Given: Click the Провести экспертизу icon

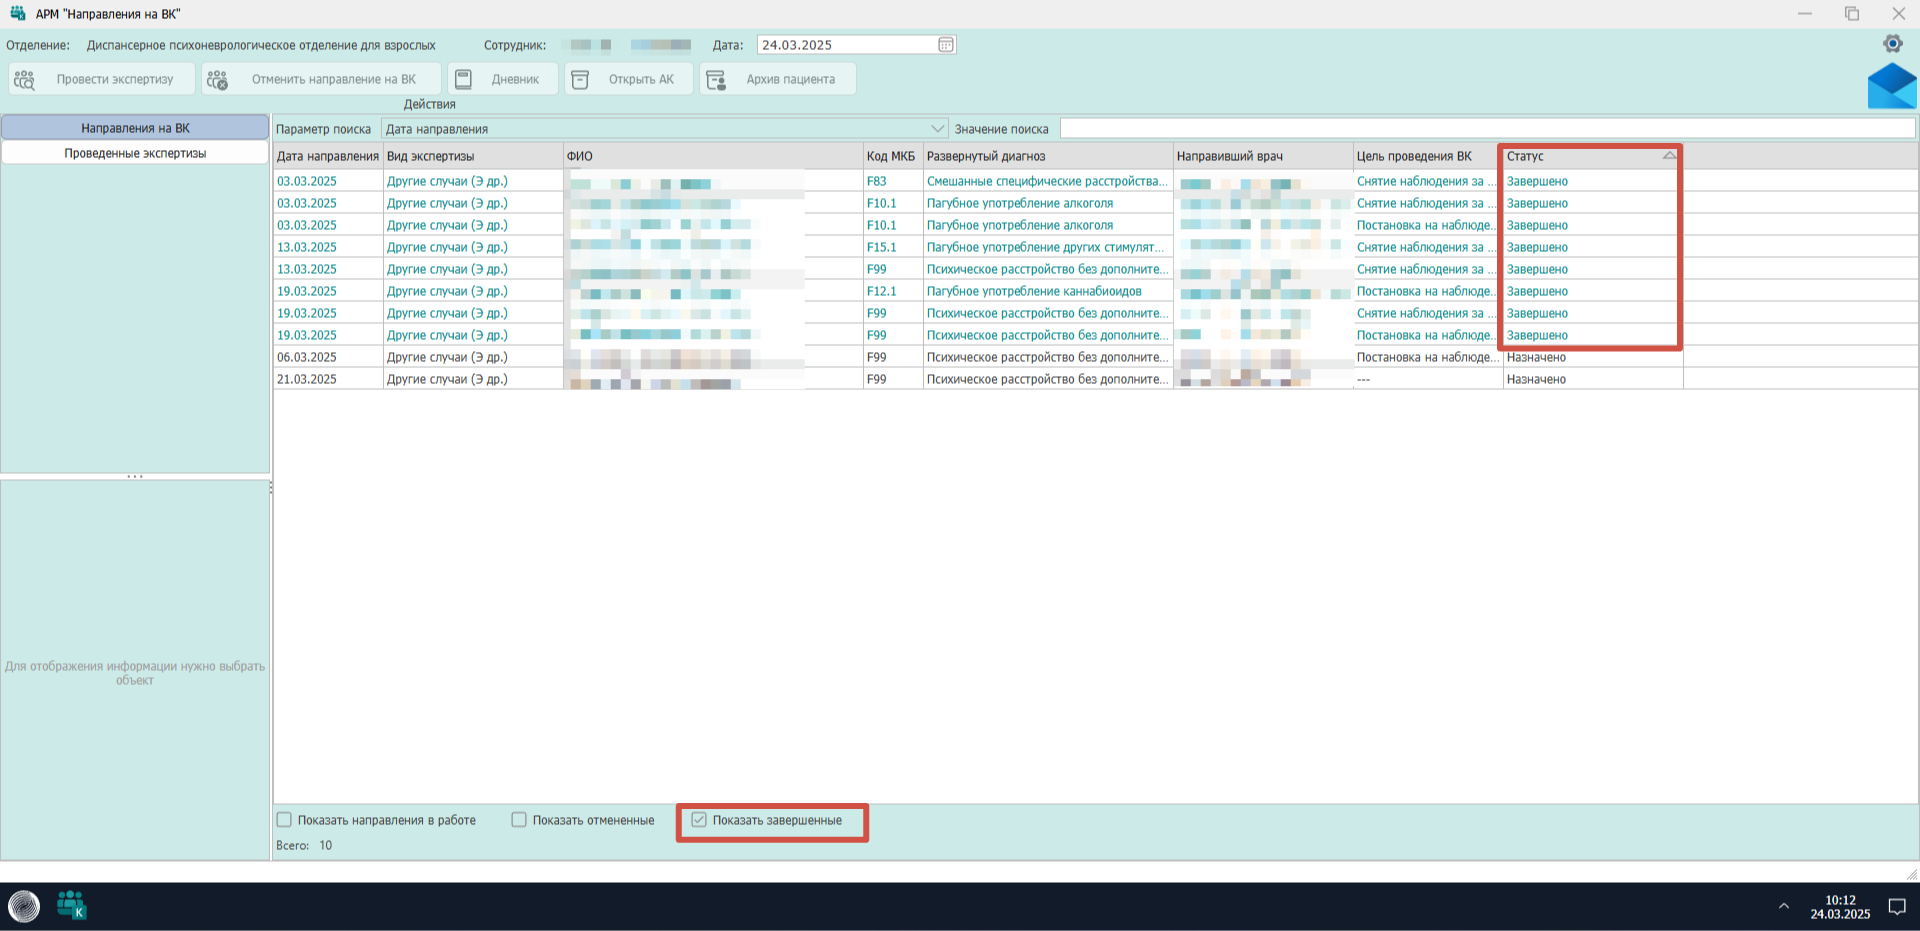Looking at the screenshot, I should click(24, 80).
